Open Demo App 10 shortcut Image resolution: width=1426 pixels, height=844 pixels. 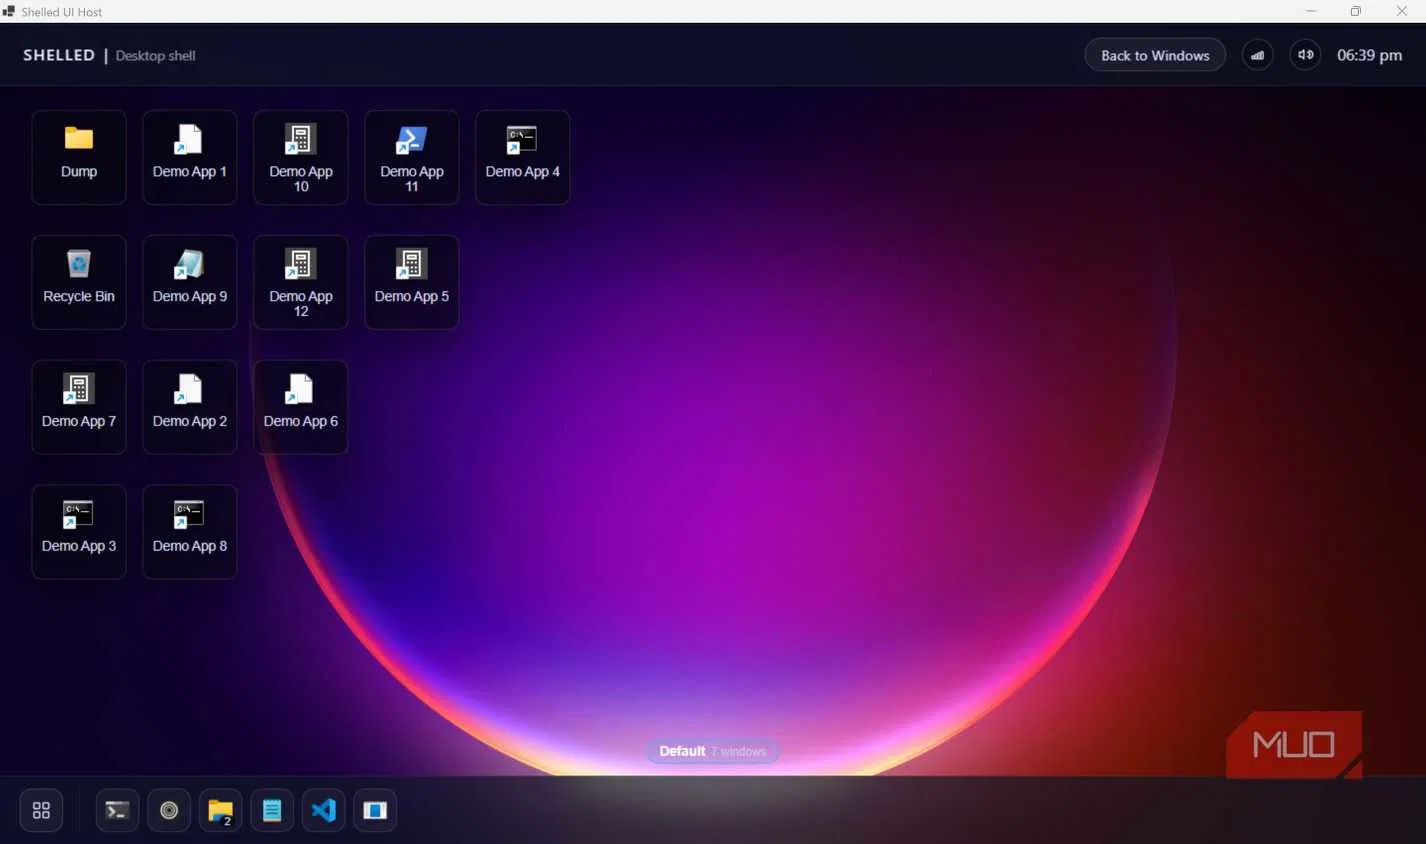301,157
